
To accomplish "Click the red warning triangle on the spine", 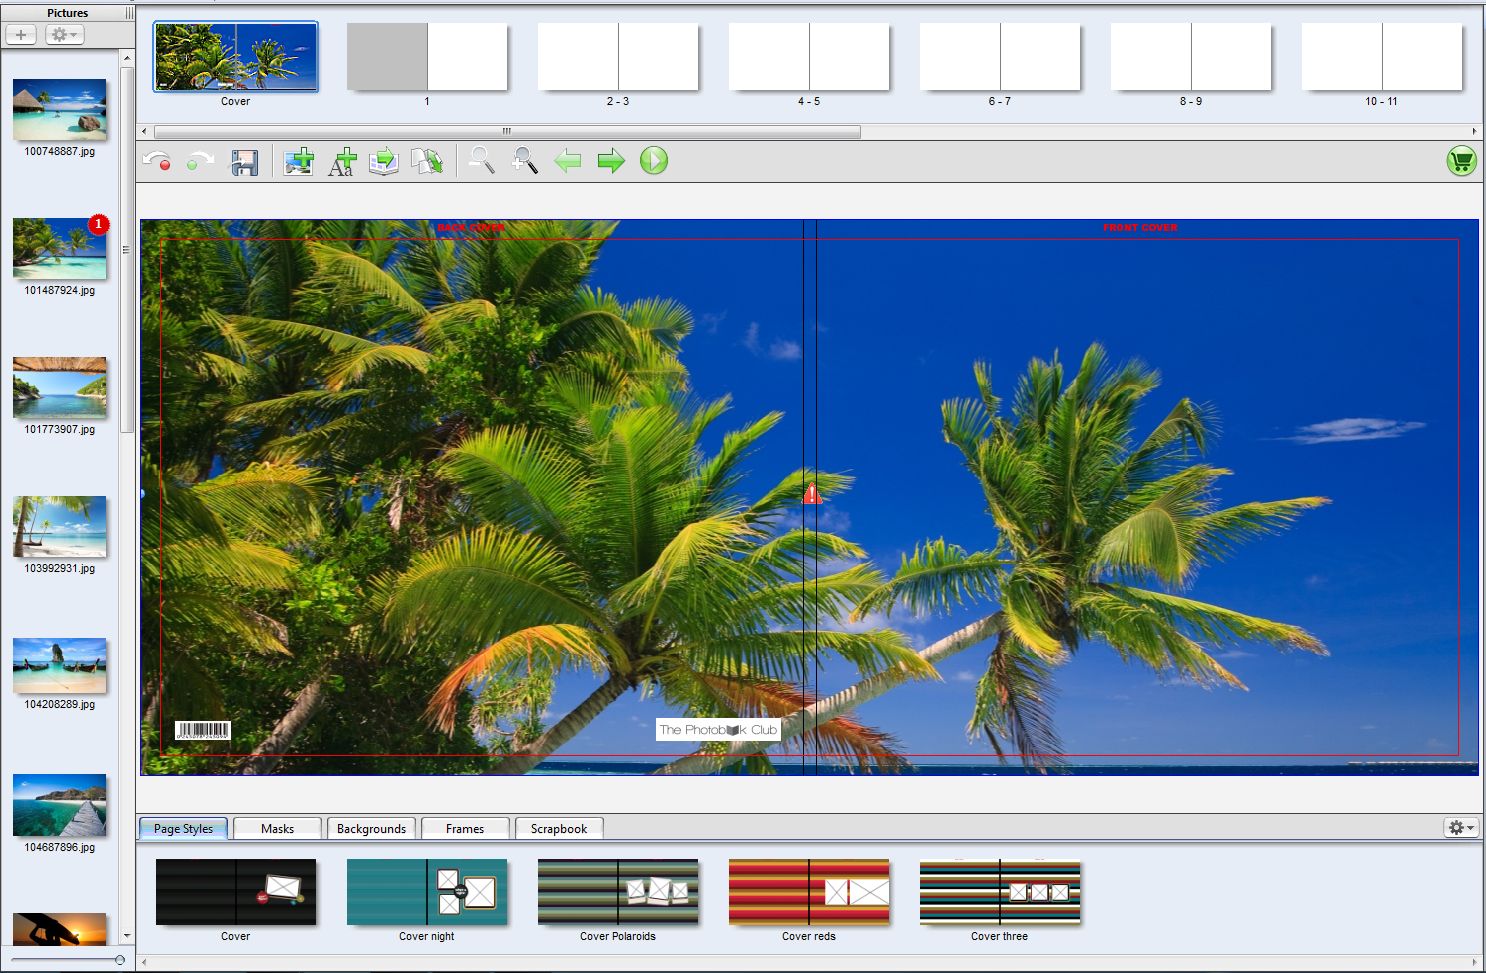I will pyautogui.click(x=812, y=493).
